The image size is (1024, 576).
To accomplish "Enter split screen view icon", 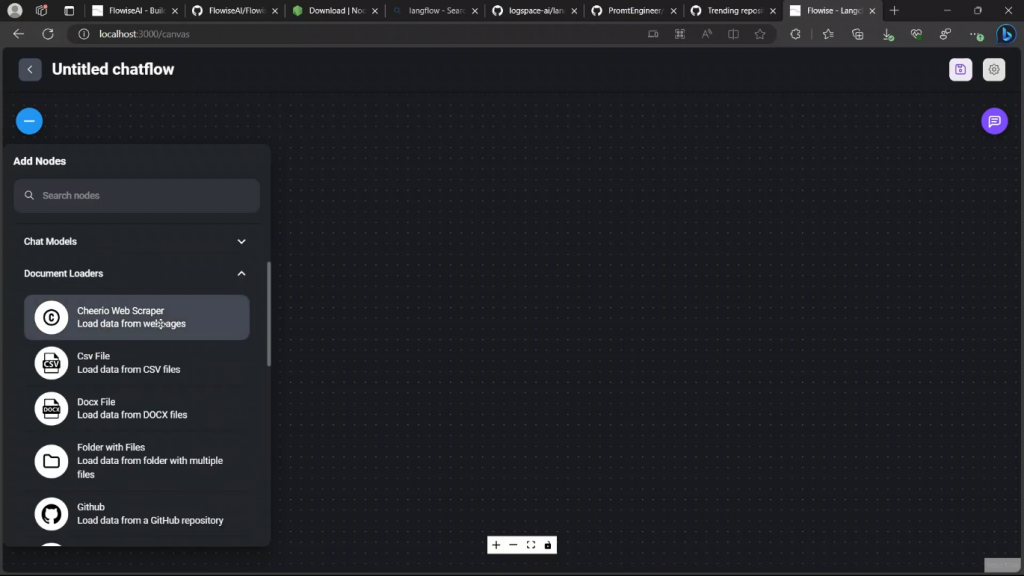I will [x=733, y=34].
